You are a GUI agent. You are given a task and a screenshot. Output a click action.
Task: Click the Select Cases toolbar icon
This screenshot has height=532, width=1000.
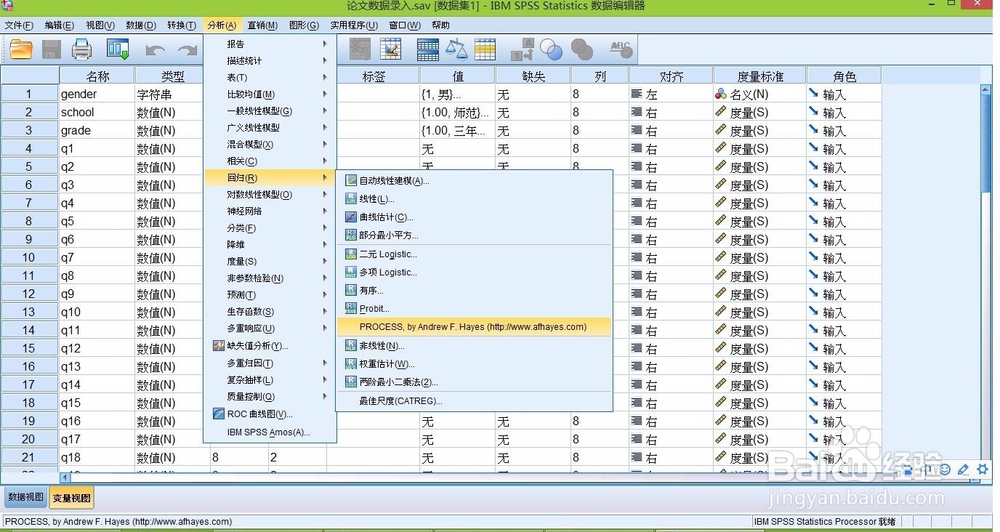click(x=485, y=50)
